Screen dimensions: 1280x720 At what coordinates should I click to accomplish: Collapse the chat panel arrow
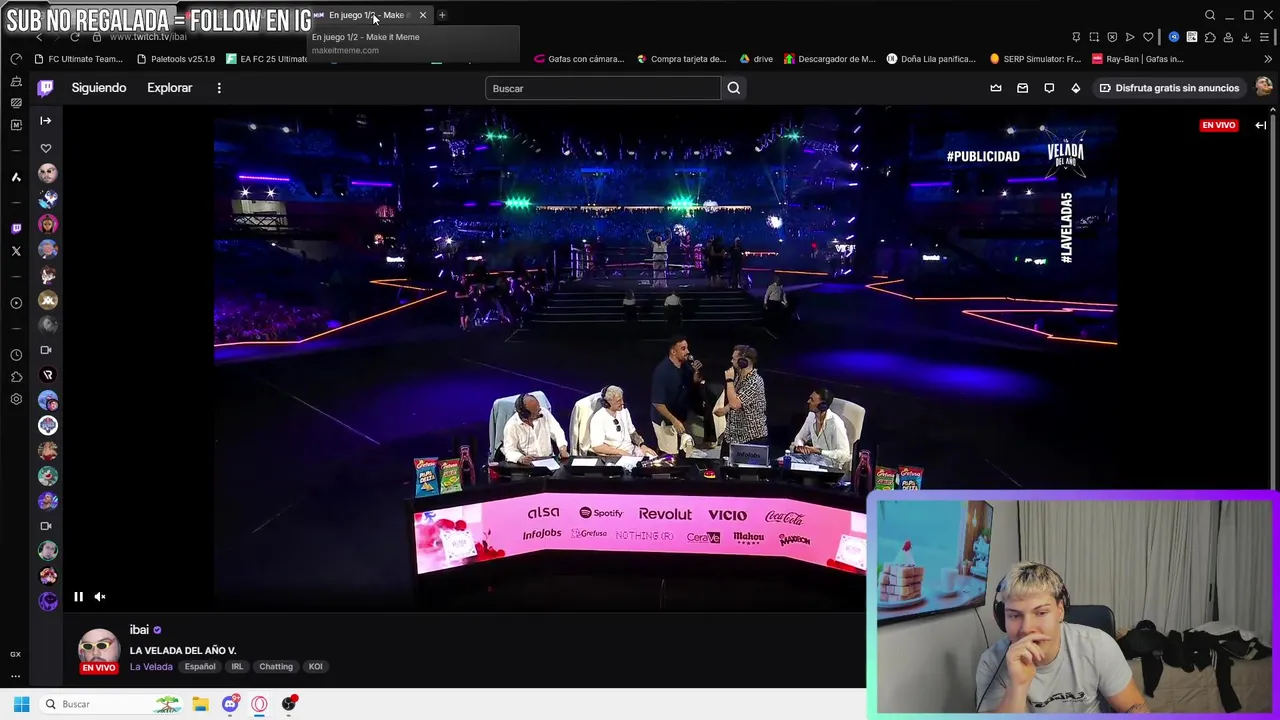pyautogui.click(x=1261, y=125)
